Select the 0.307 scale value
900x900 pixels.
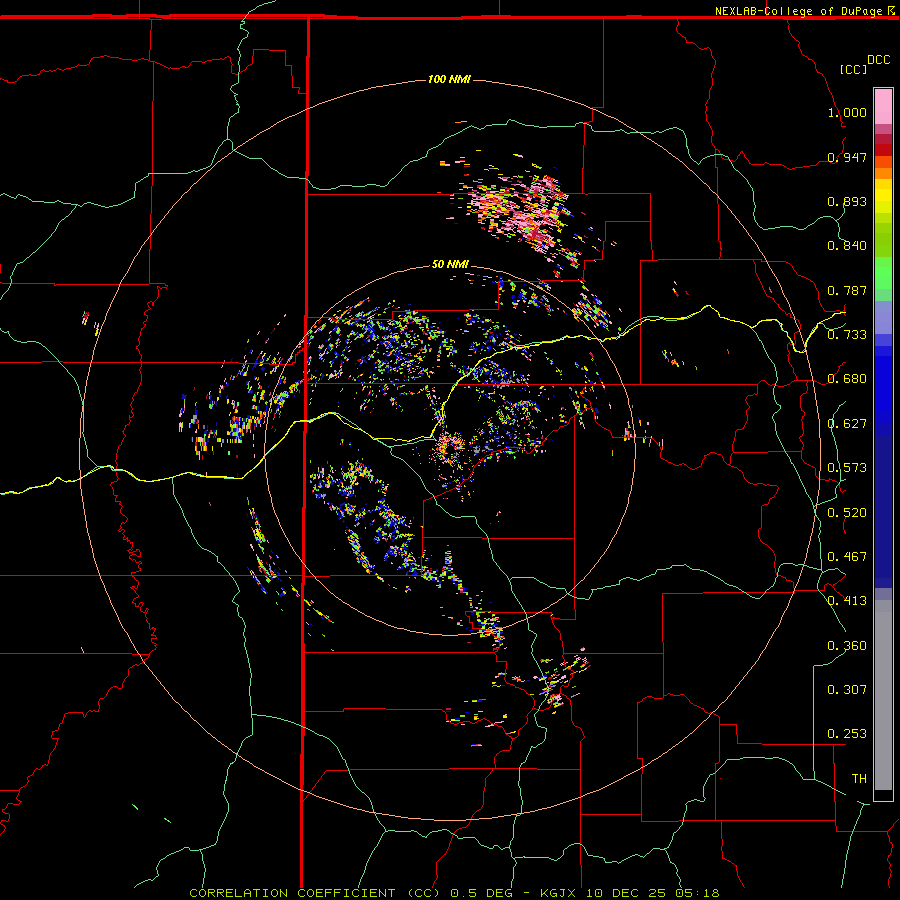pos(847,690)
